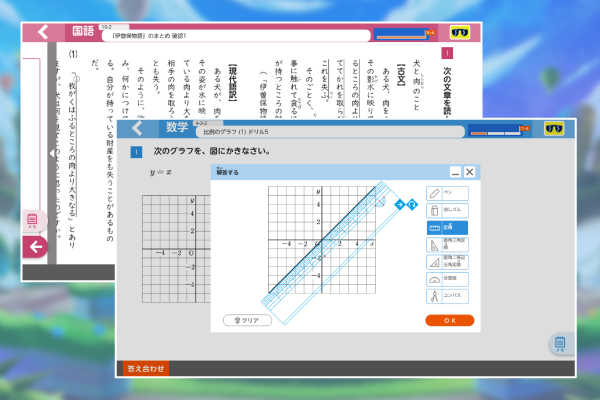Screen dimensions: 600x400
Task: Click the blue question number 1 marker
Action: pos(136,152)
